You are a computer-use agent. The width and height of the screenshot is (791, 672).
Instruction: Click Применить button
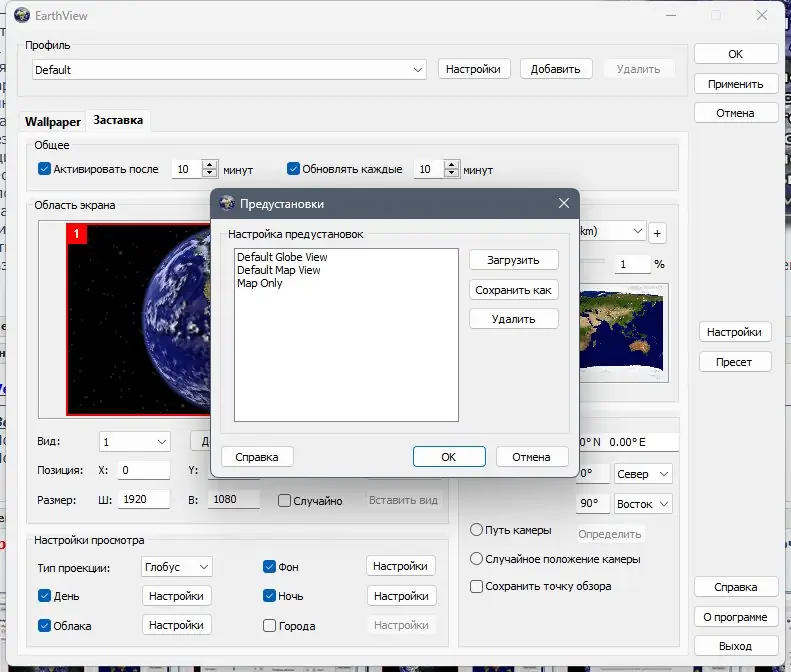(736, 84)
